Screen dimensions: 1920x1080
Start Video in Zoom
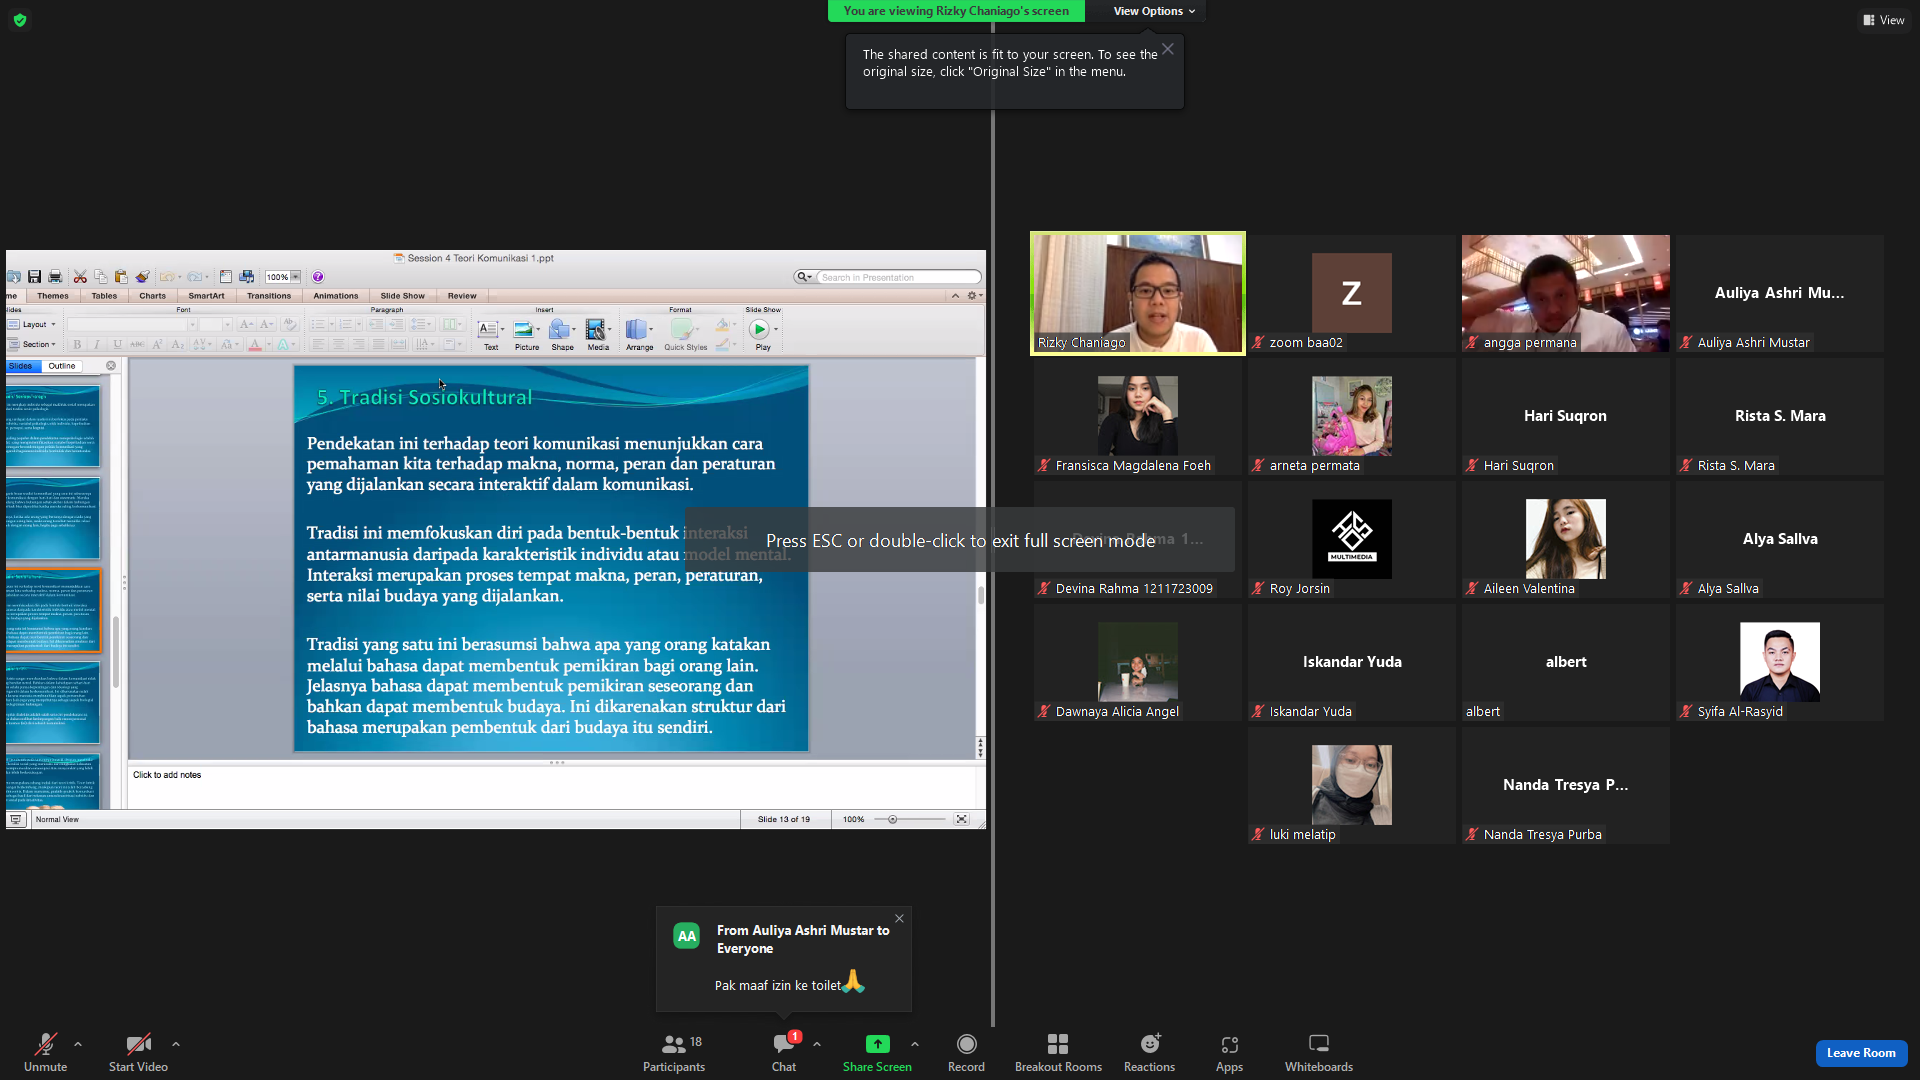[138, 1053]
